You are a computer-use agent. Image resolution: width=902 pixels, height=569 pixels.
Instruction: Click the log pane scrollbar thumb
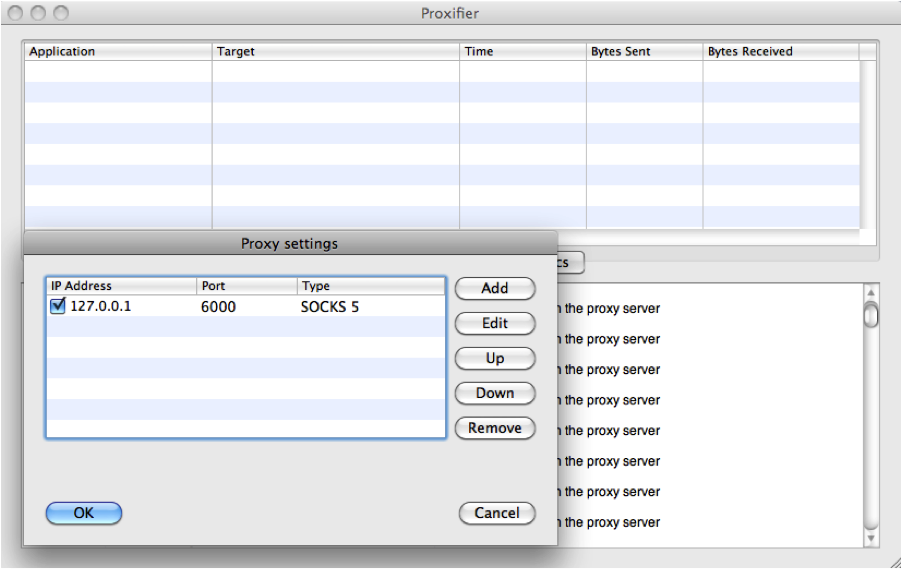[872, 315]
